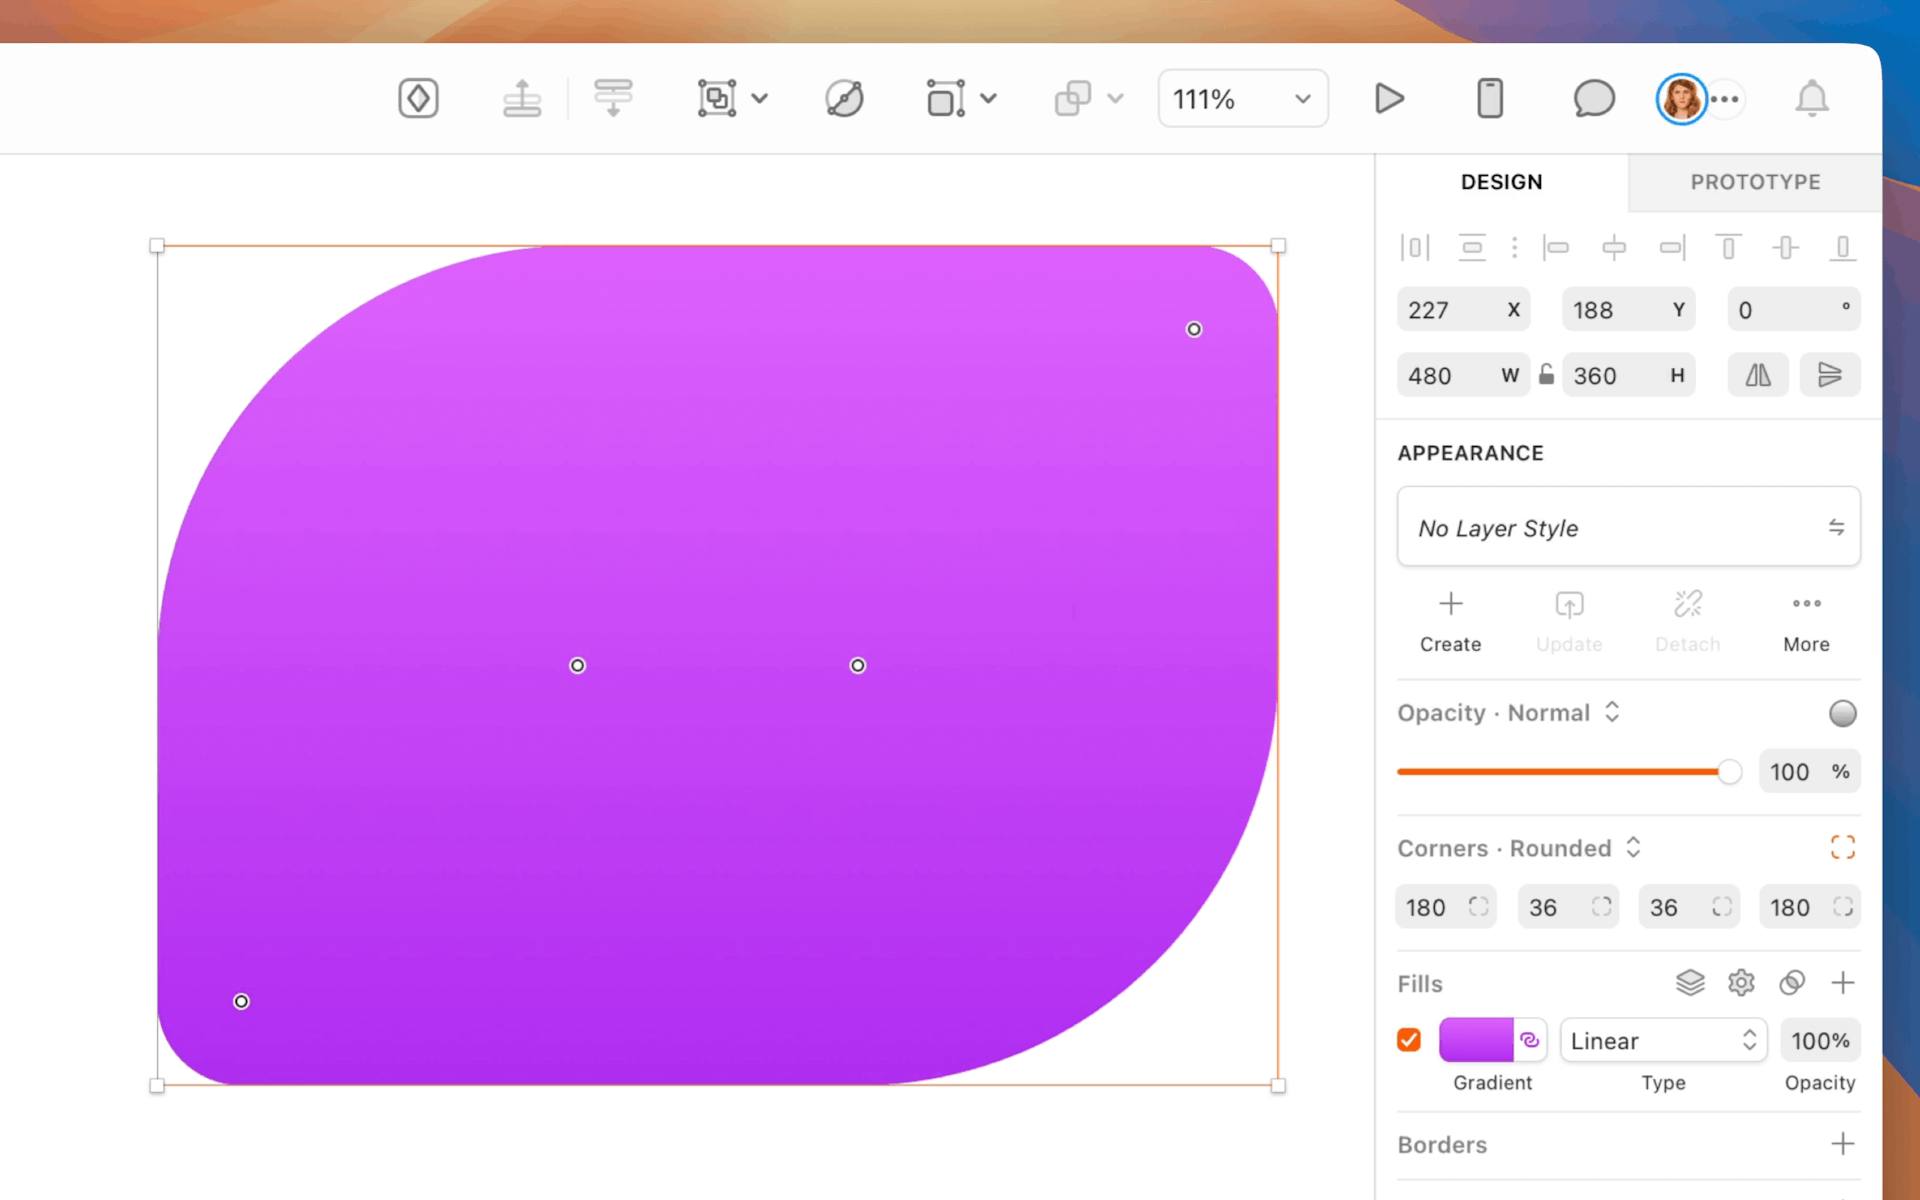Image resolution: width=1920 pixels, height=1200 pixels.
Task: Open the Rotate tool
Action: [845, 98]
